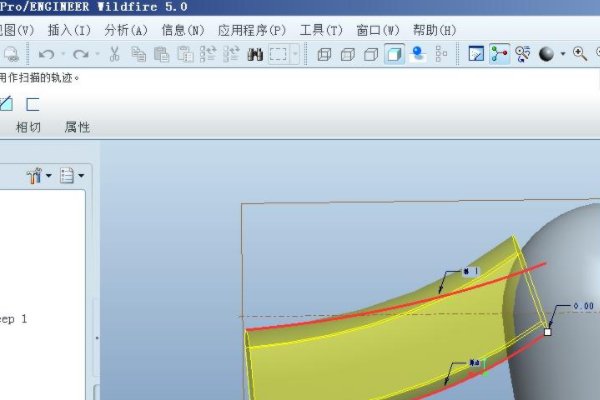Toggle wireframe display mode

pyautogui.click(x=325, y=54)
